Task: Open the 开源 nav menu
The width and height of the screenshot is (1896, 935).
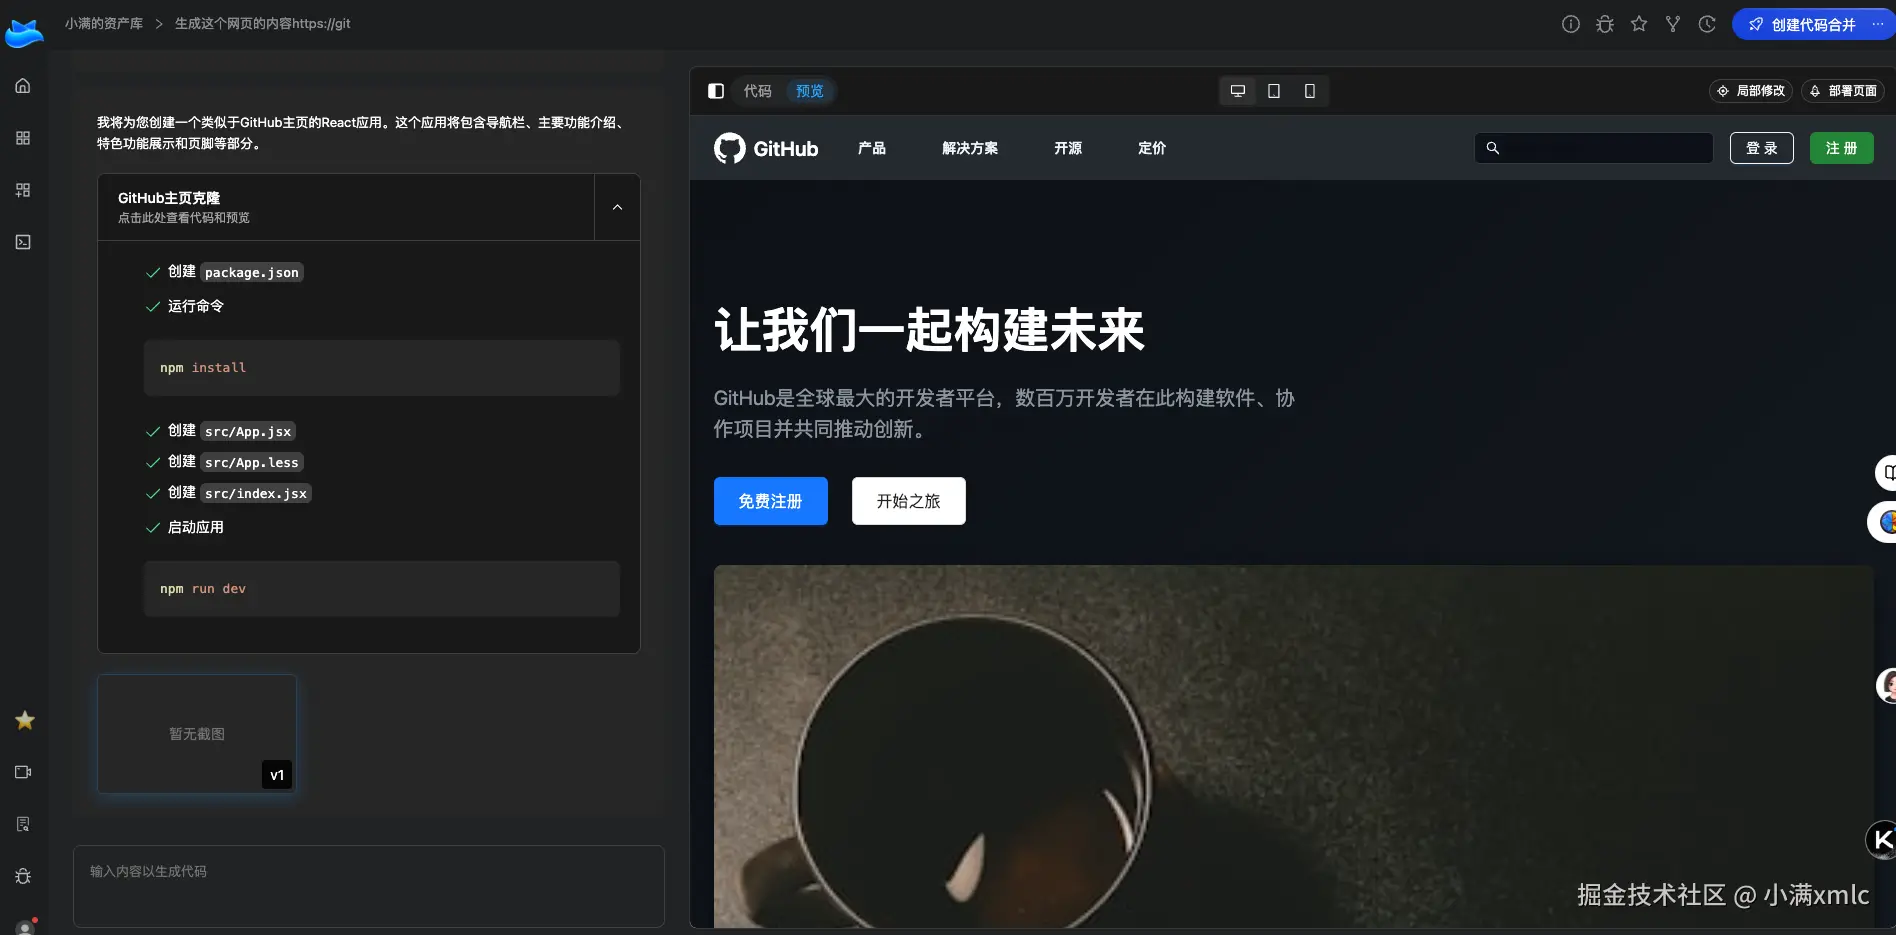Action: coord(1068,148)
